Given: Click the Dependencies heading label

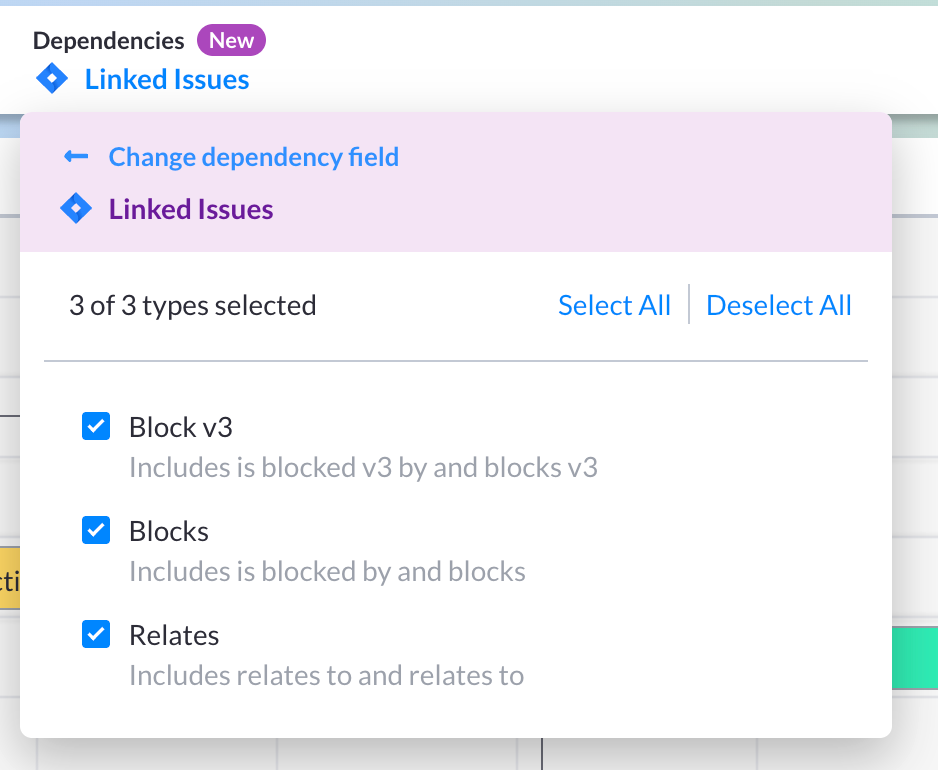Looking at the screenshot, I should (108, 41).
